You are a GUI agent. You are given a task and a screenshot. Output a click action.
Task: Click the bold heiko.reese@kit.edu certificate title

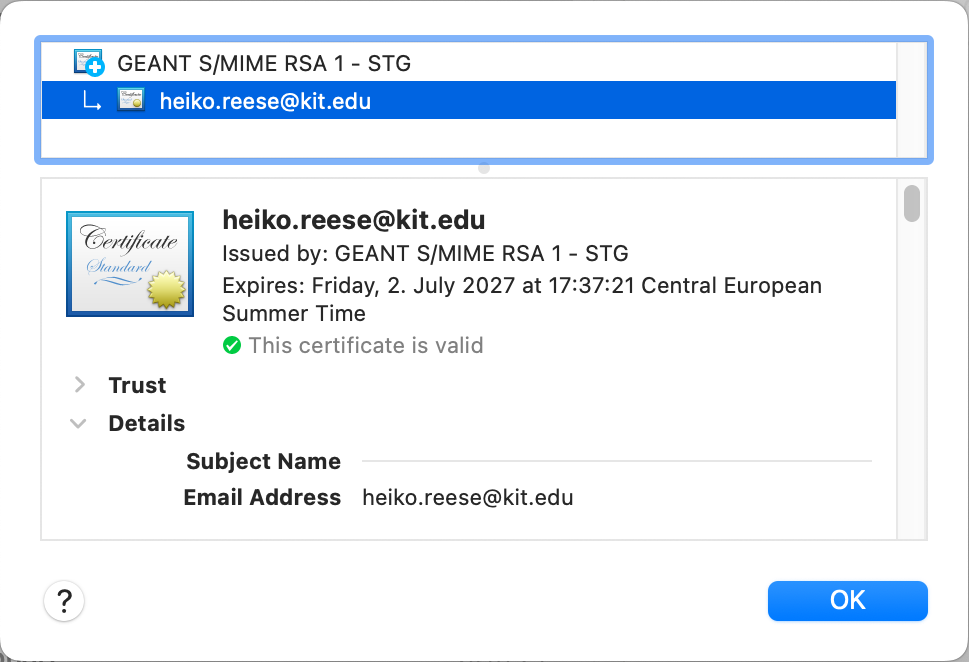(353, 220)
